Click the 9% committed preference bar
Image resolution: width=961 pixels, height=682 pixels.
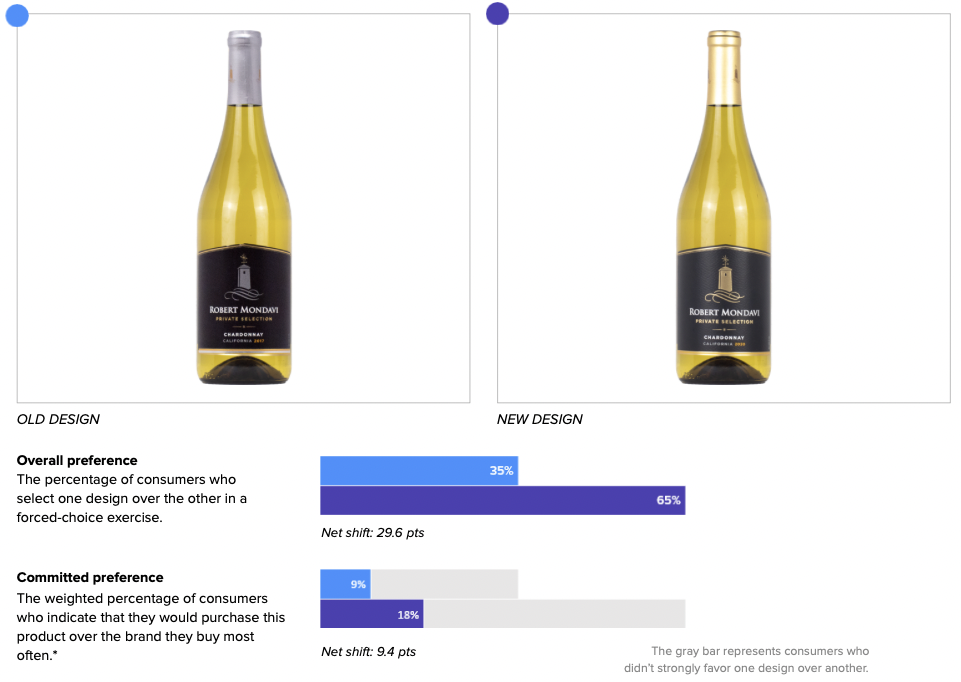(345, 584)
